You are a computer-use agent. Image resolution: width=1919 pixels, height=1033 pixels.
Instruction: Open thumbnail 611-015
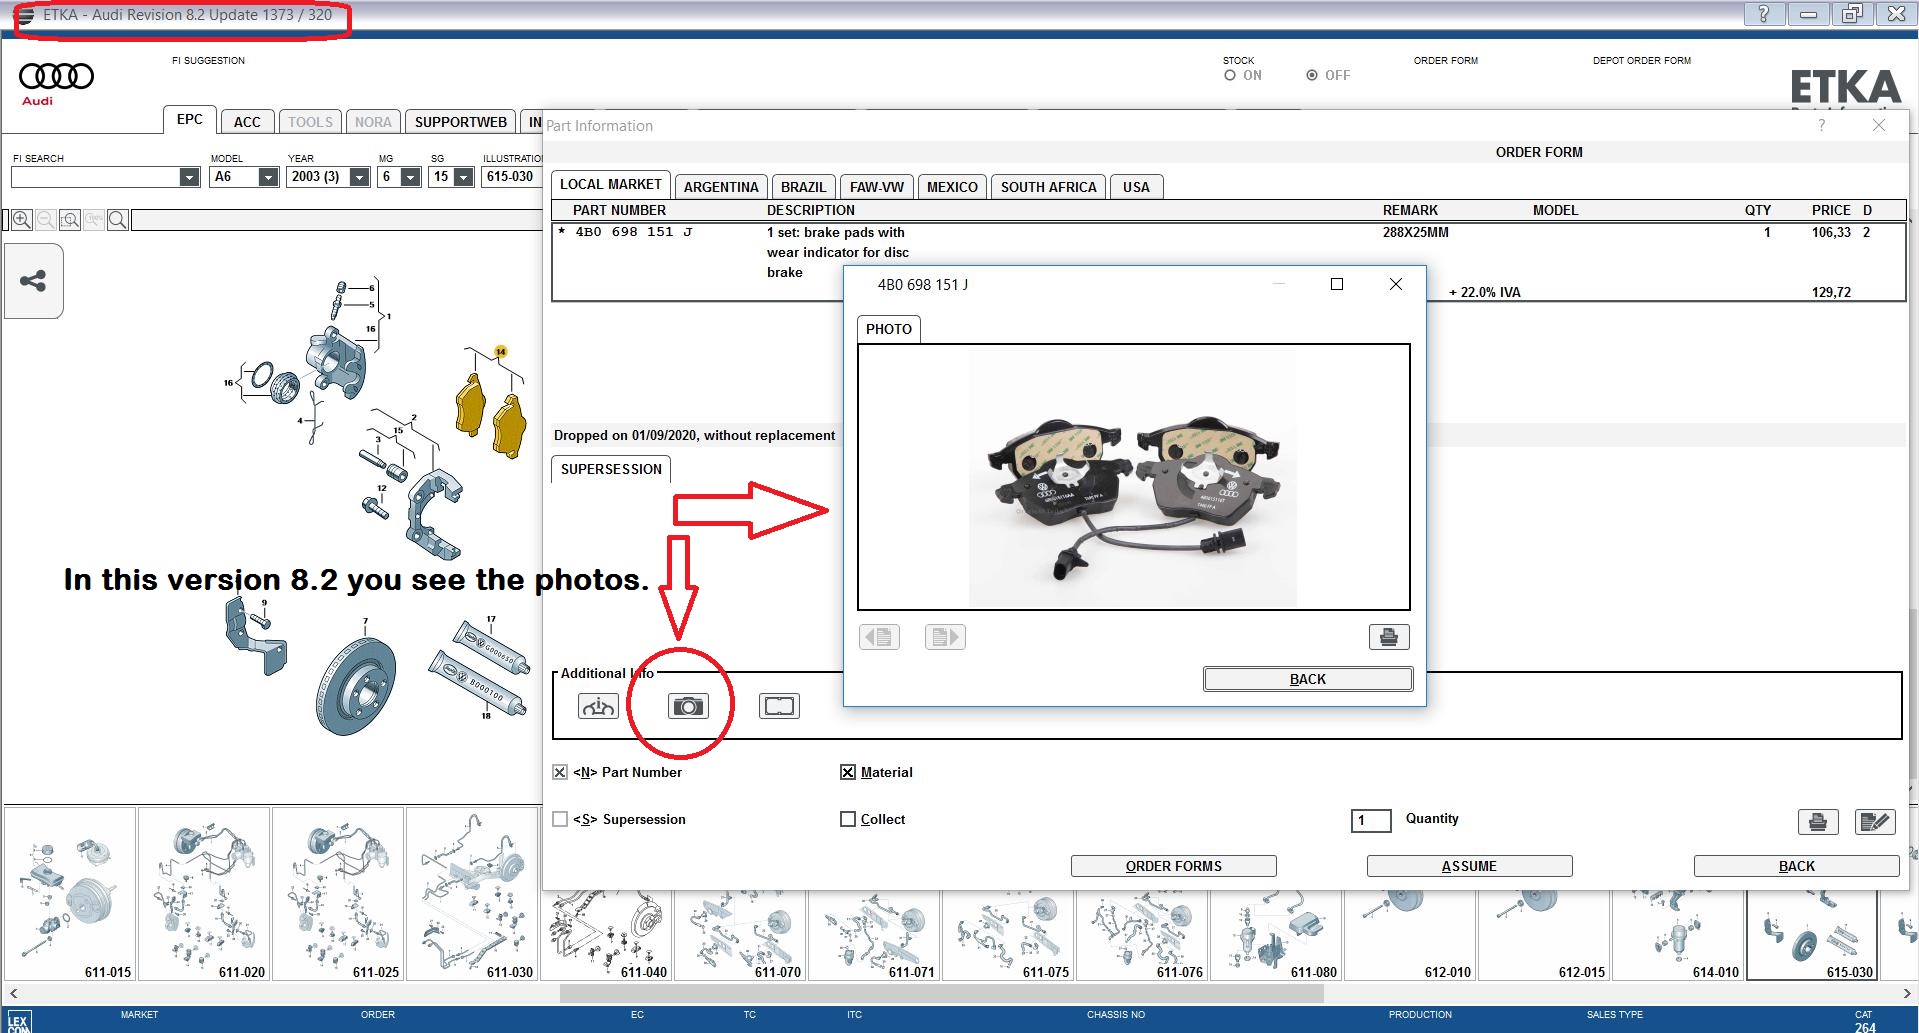pyautogui.click(x=70, y=894)
